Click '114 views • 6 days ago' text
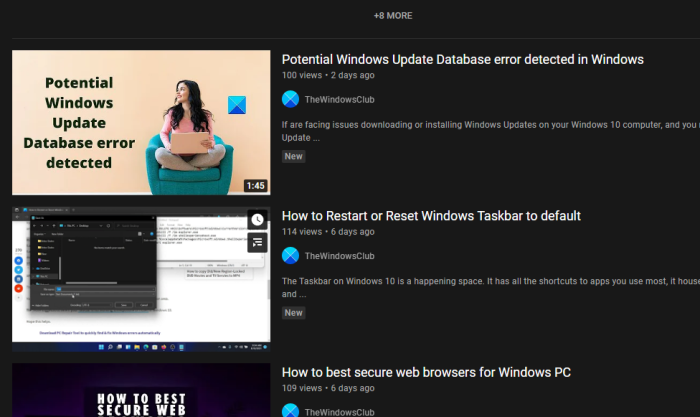The width and height of the screenshot is (700, 417). click(x=328, y=232)
